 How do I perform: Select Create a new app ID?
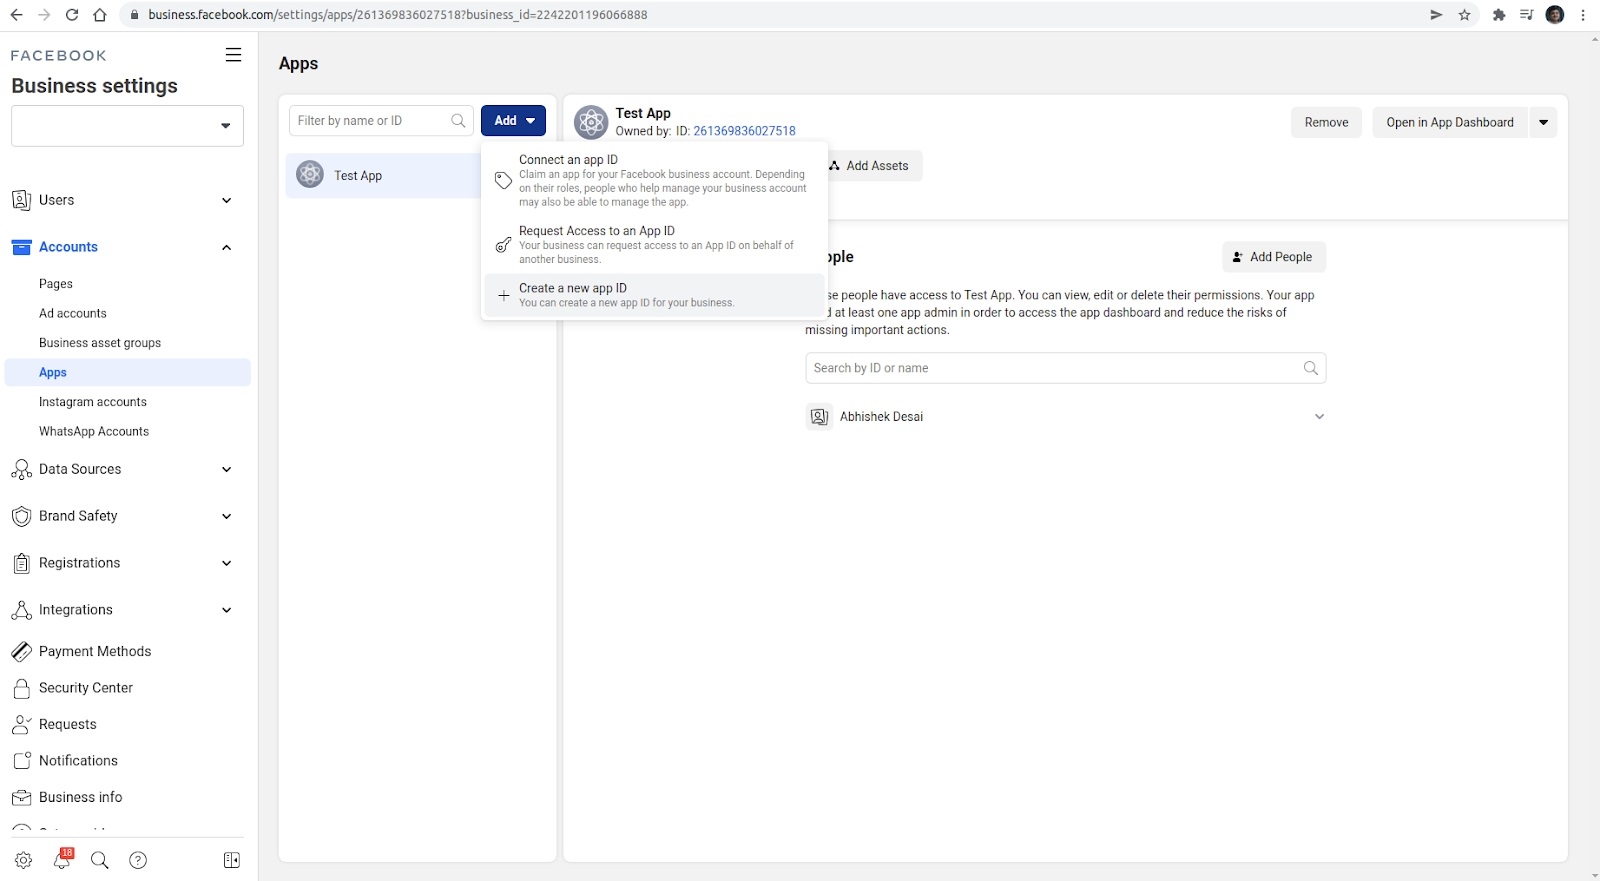pyautogui.click(x=654, y=295)
